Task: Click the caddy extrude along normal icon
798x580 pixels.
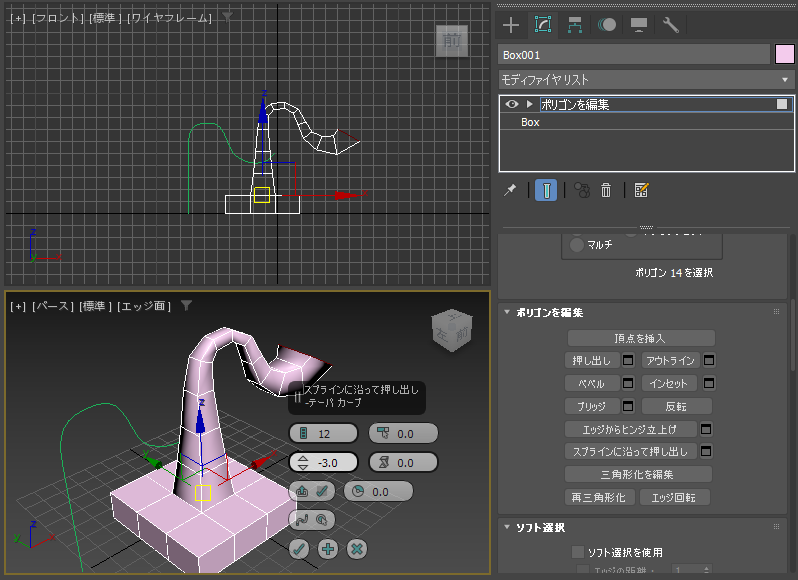Action: 302,491
